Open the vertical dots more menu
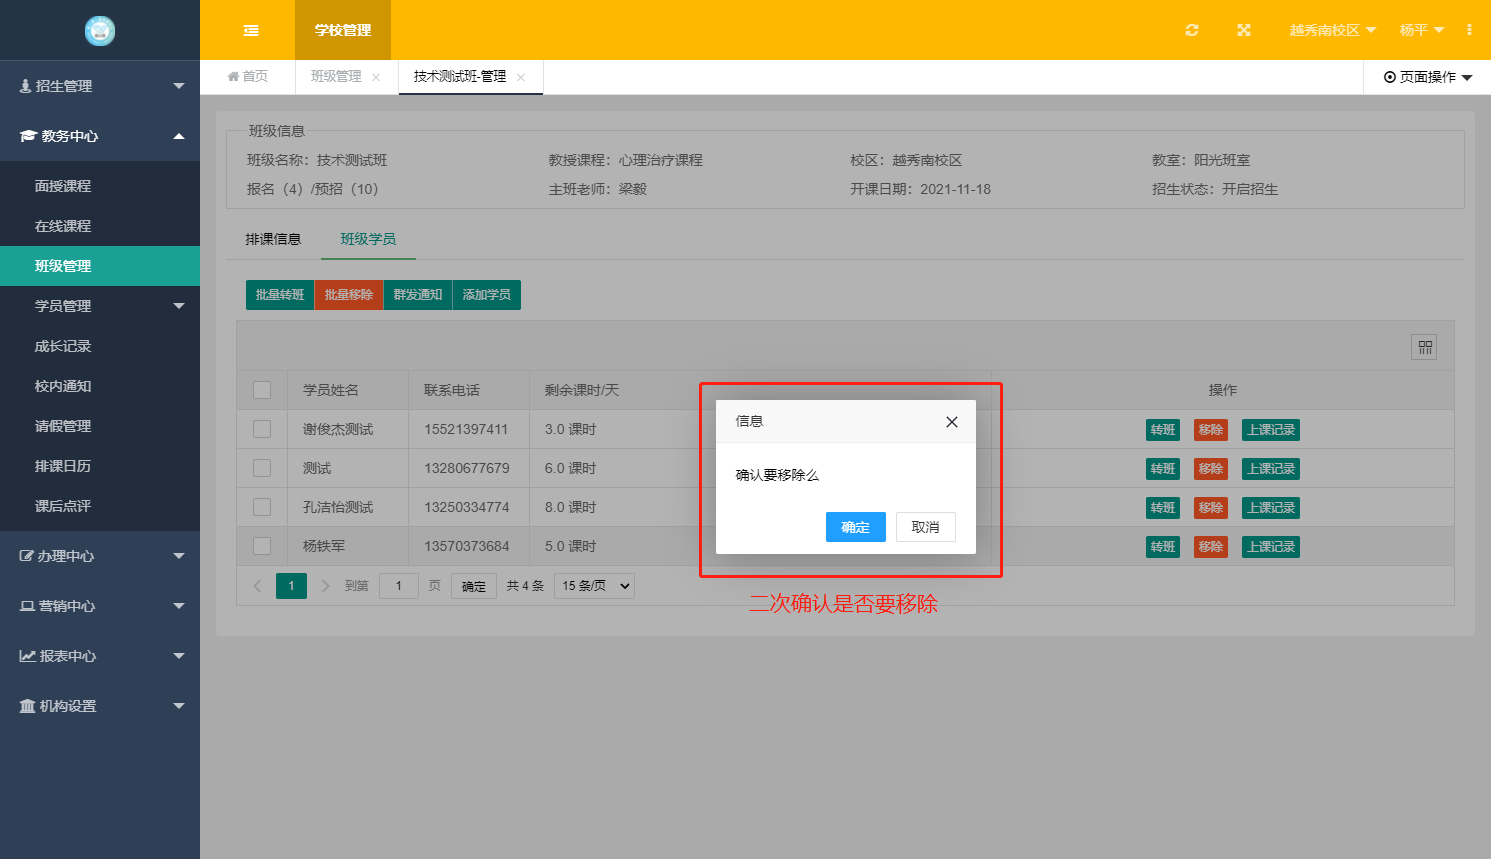The width and height of the screenshot is (1491, 859). (1469, 30)
